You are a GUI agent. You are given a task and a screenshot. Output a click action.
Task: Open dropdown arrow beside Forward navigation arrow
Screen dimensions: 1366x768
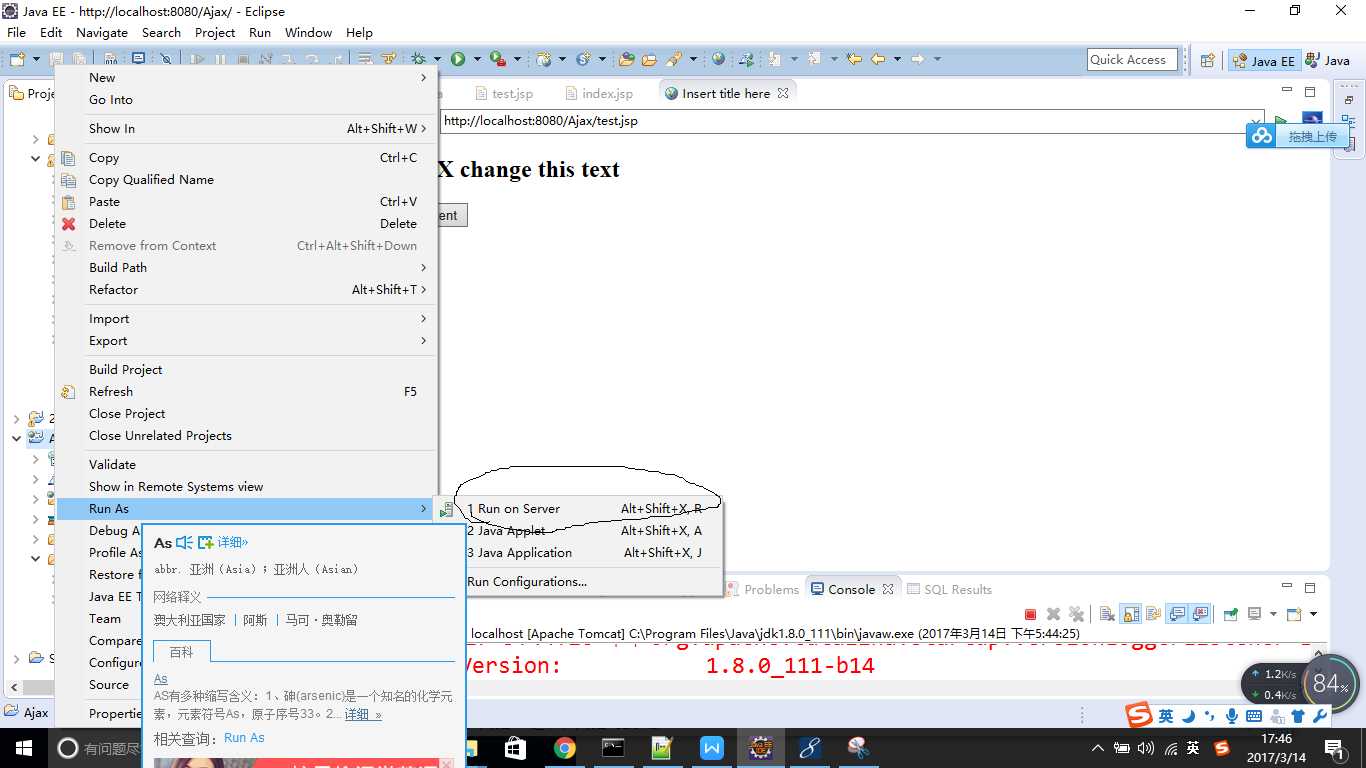pyautogui.click(x=937, y=60)
